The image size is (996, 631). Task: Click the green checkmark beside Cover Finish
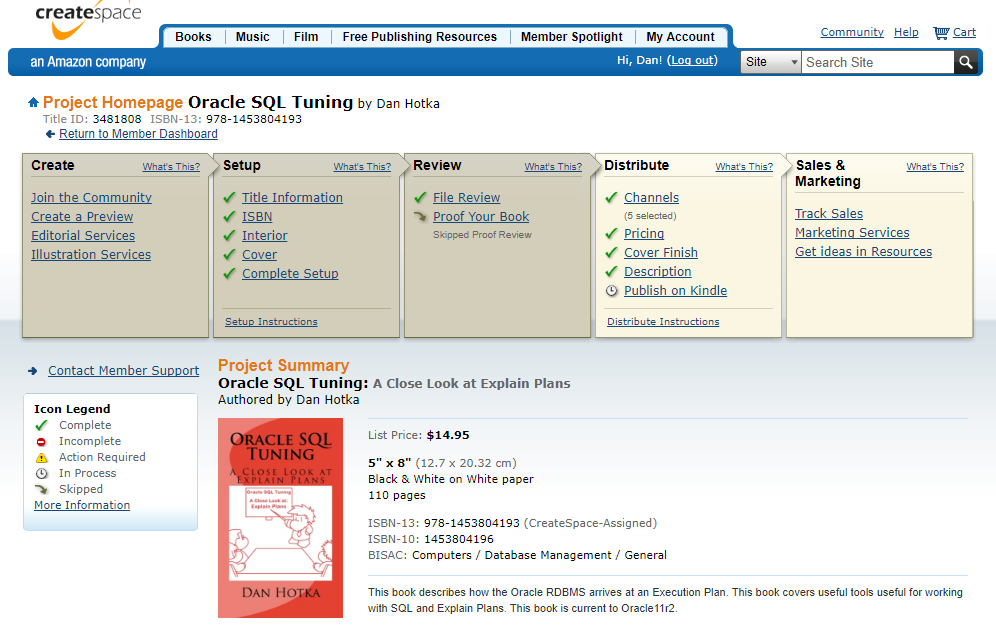pyautogui.click(x=611, y=253)
